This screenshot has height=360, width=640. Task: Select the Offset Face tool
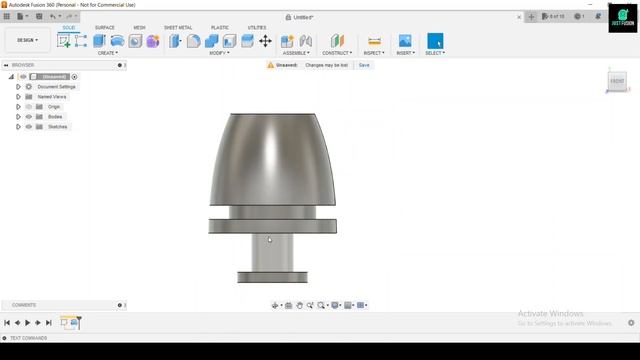247,41
